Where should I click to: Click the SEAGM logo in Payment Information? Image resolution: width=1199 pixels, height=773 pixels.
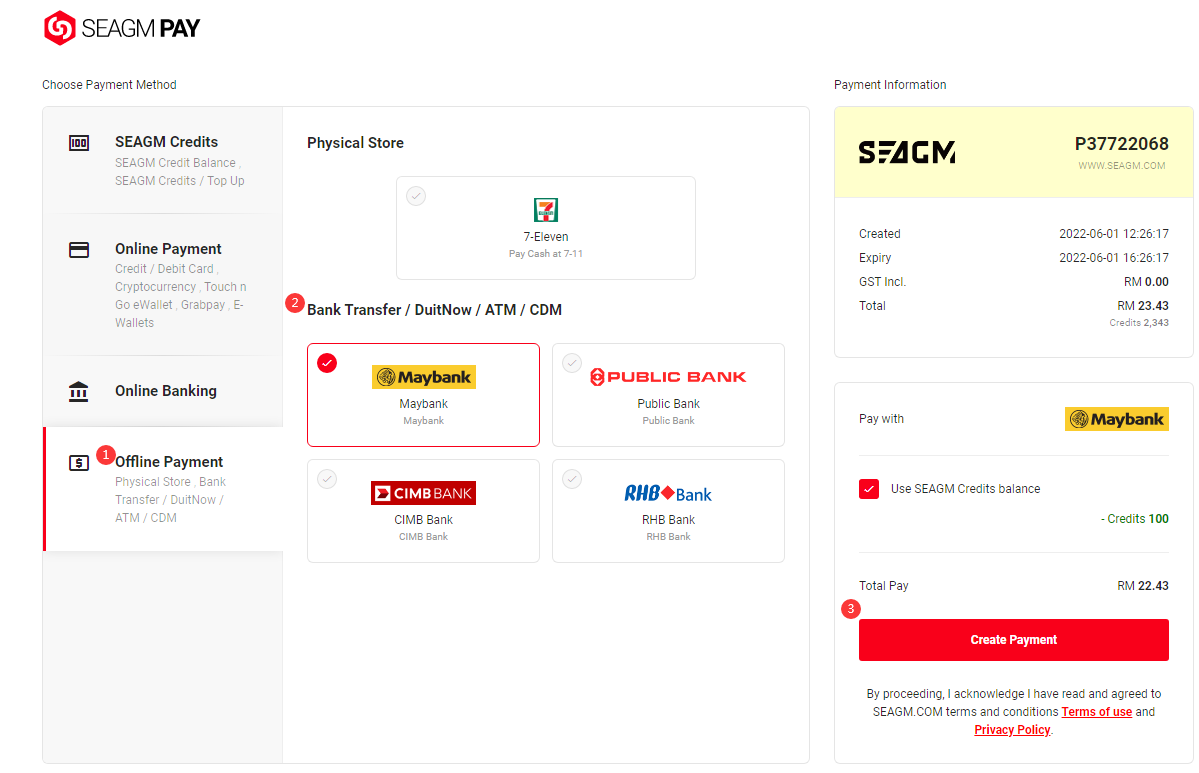pyautogui.click(x=907, y=152)
